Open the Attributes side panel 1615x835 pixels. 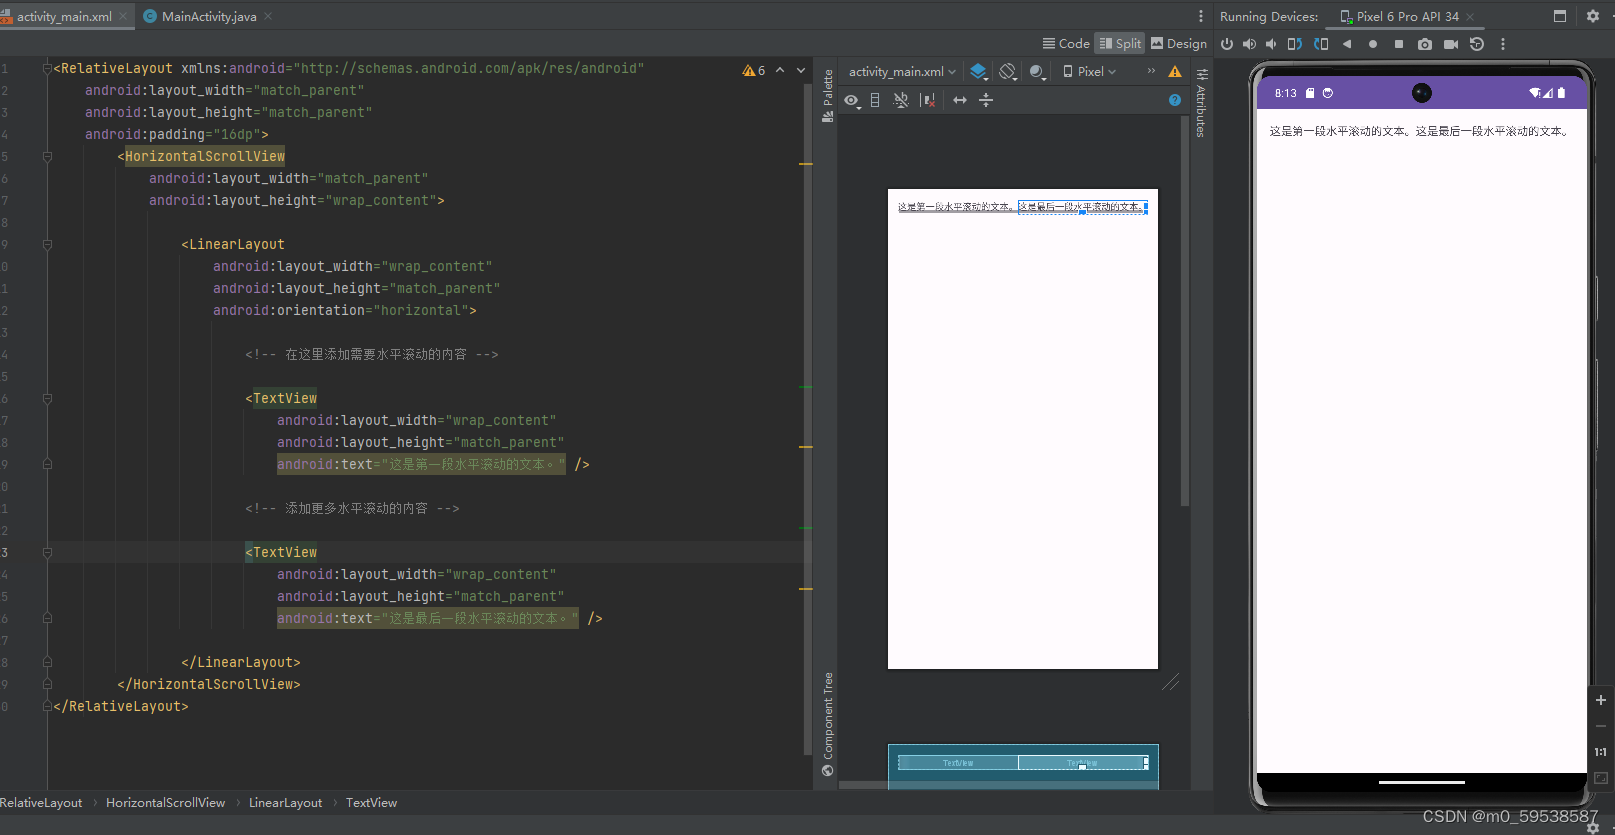click(1201, 103)
